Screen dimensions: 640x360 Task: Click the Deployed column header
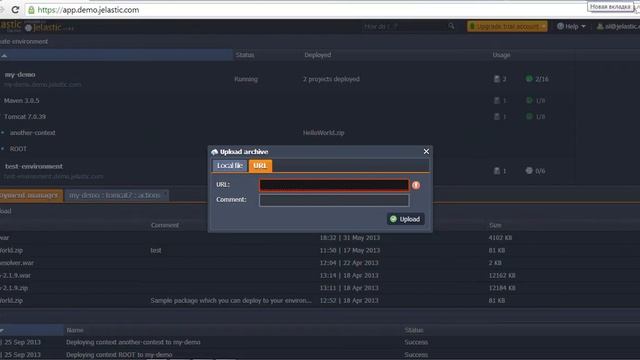click(x=318, y=55)
